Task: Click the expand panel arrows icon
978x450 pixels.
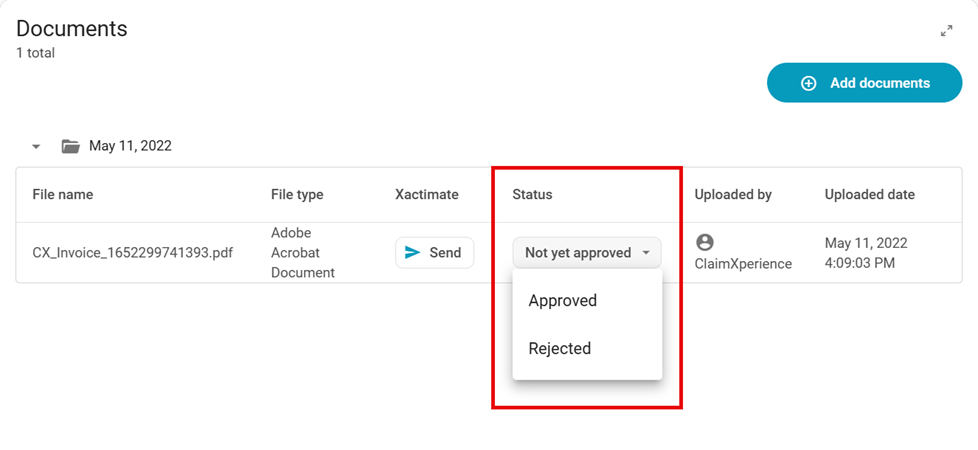Action: pyautogui.click(x=946, y=31)
